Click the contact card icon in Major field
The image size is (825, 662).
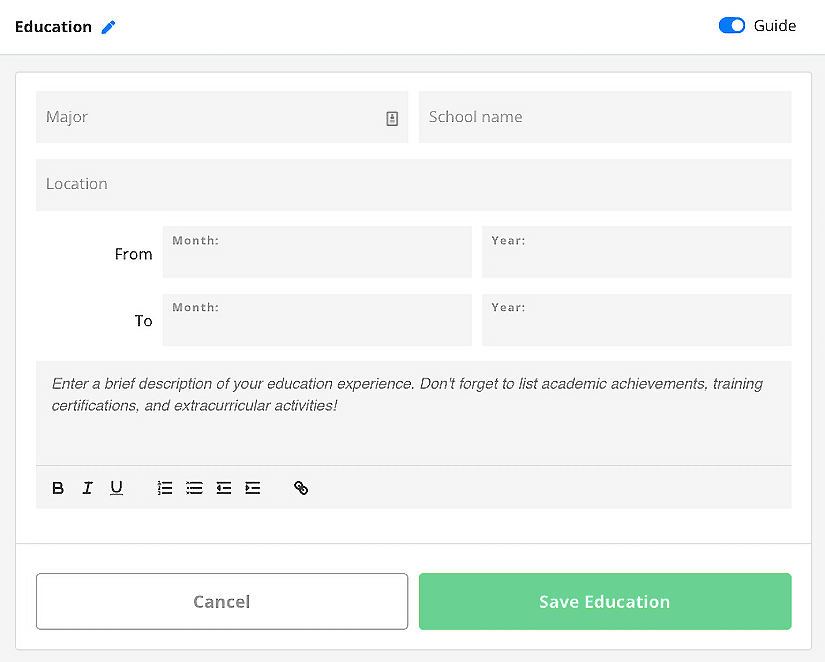tap(392, 118)
